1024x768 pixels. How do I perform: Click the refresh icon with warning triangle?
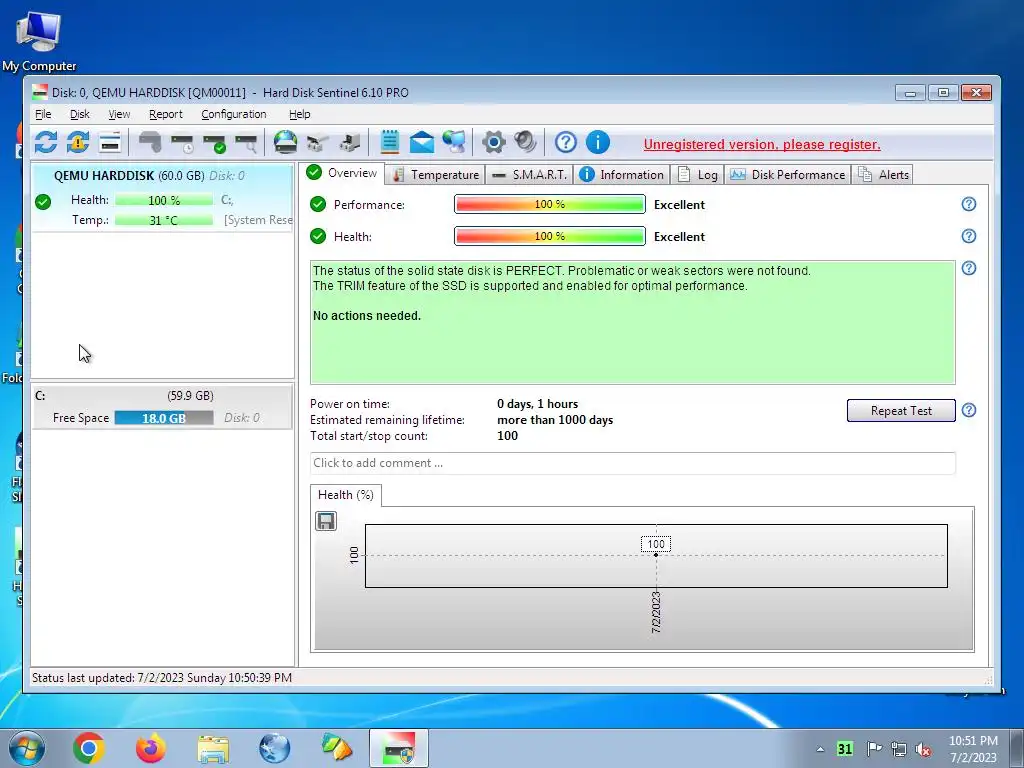(78, 142)
